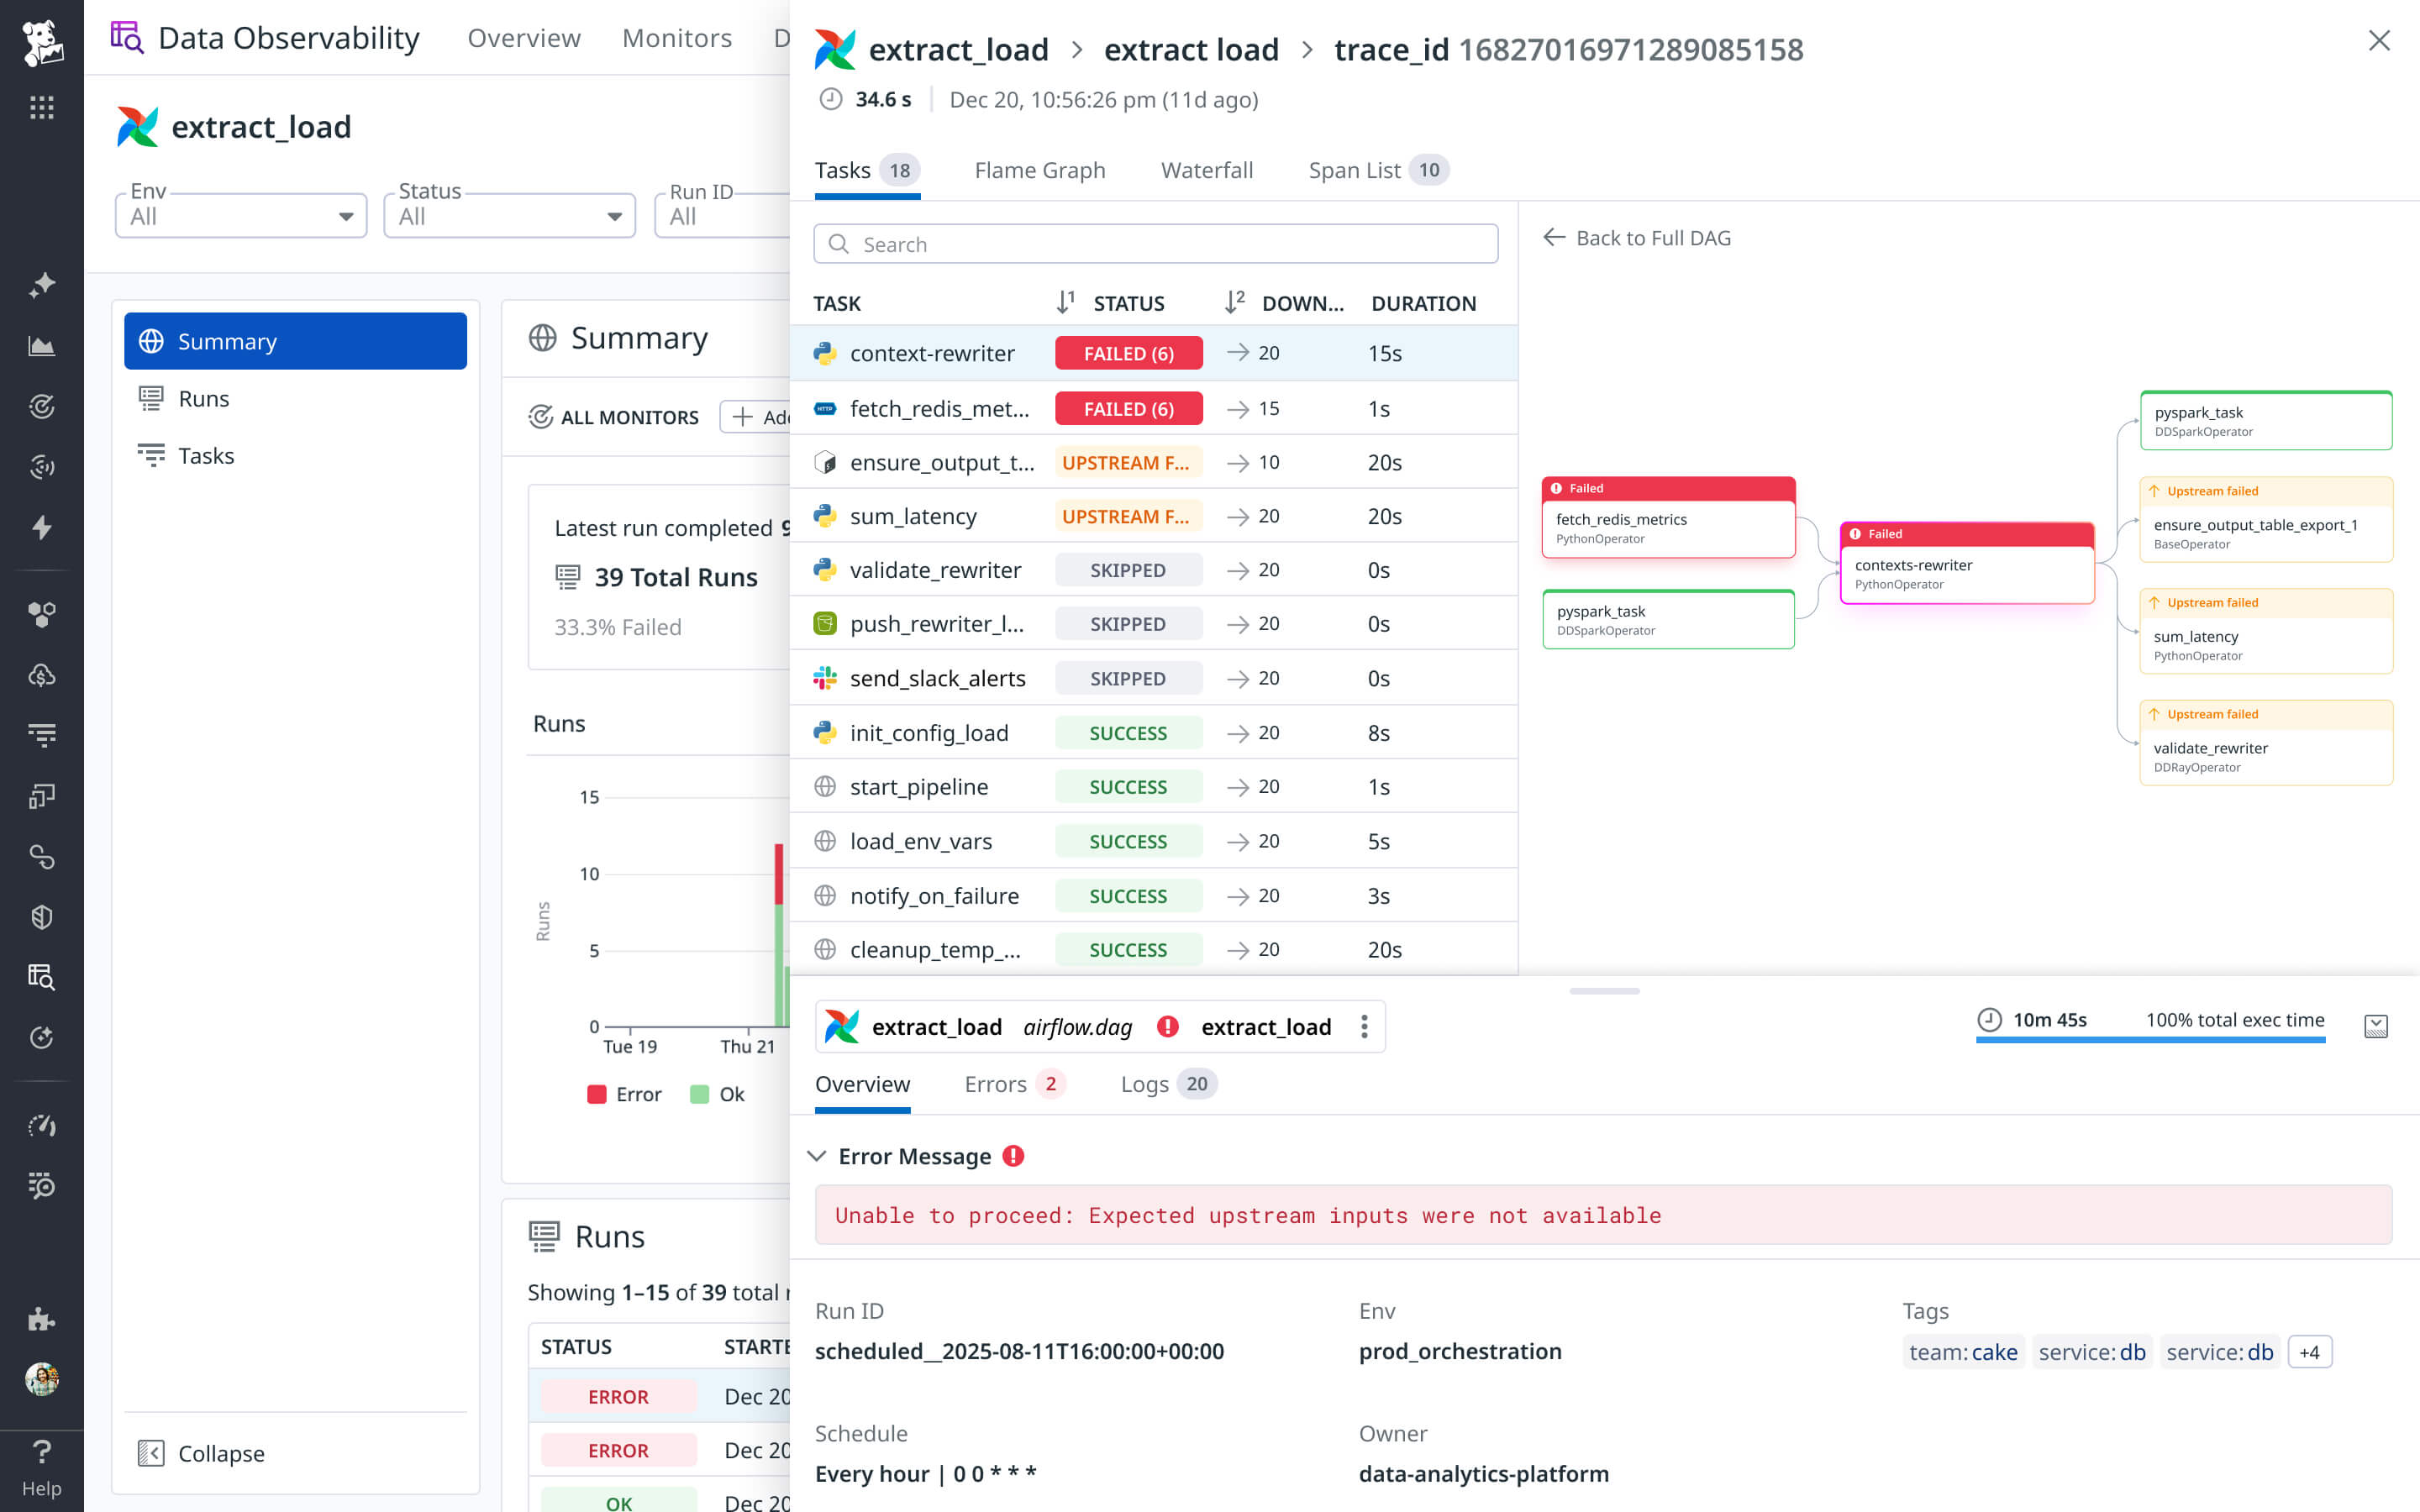Select the Data Observability icon in the sidebar
Viewport: 2420px width, 1512px height.
coord(42,977)
